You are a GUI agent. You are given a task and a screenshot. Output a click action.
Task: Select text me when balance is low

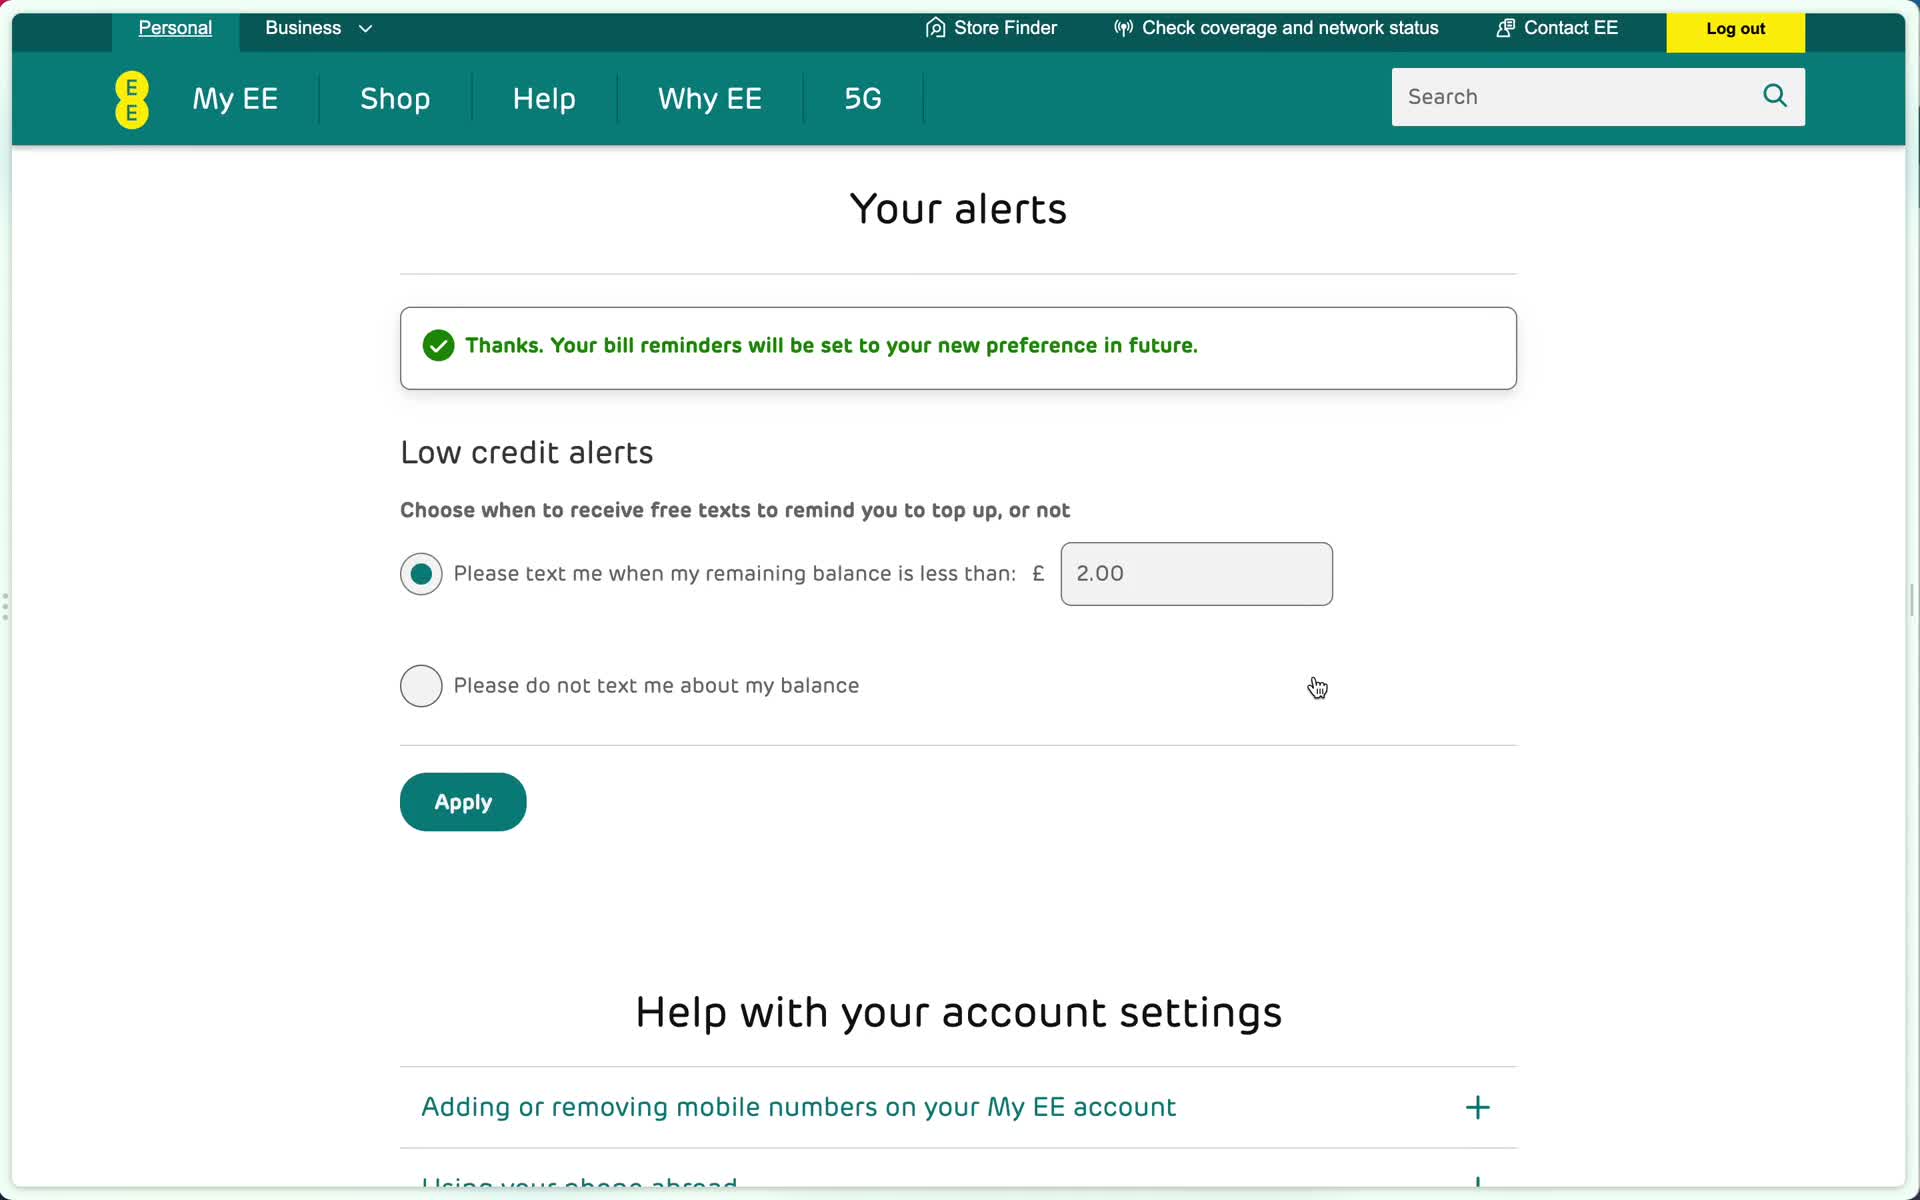(x=422, y=572)
